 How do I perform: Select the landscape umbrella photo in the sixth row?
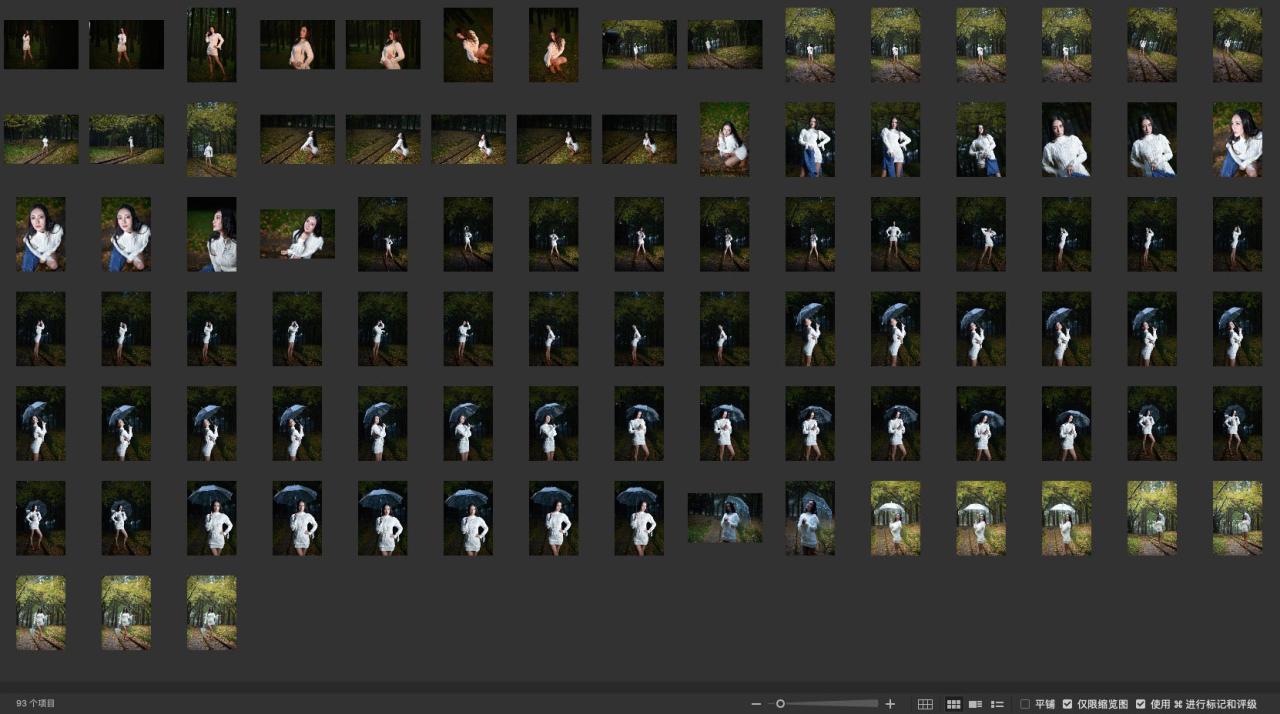click(x=725, y=518)
